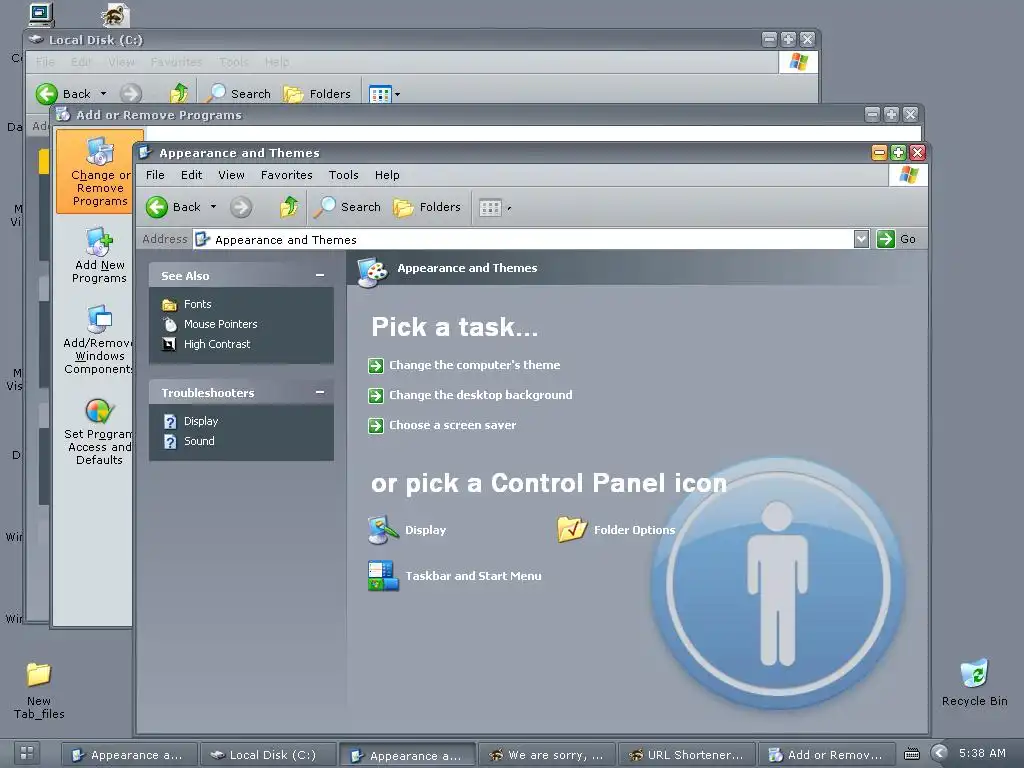This screenshot has width=1024, height=768.
Task: Open Edit menu in Appearance and Themes
Action: [191, 175]
